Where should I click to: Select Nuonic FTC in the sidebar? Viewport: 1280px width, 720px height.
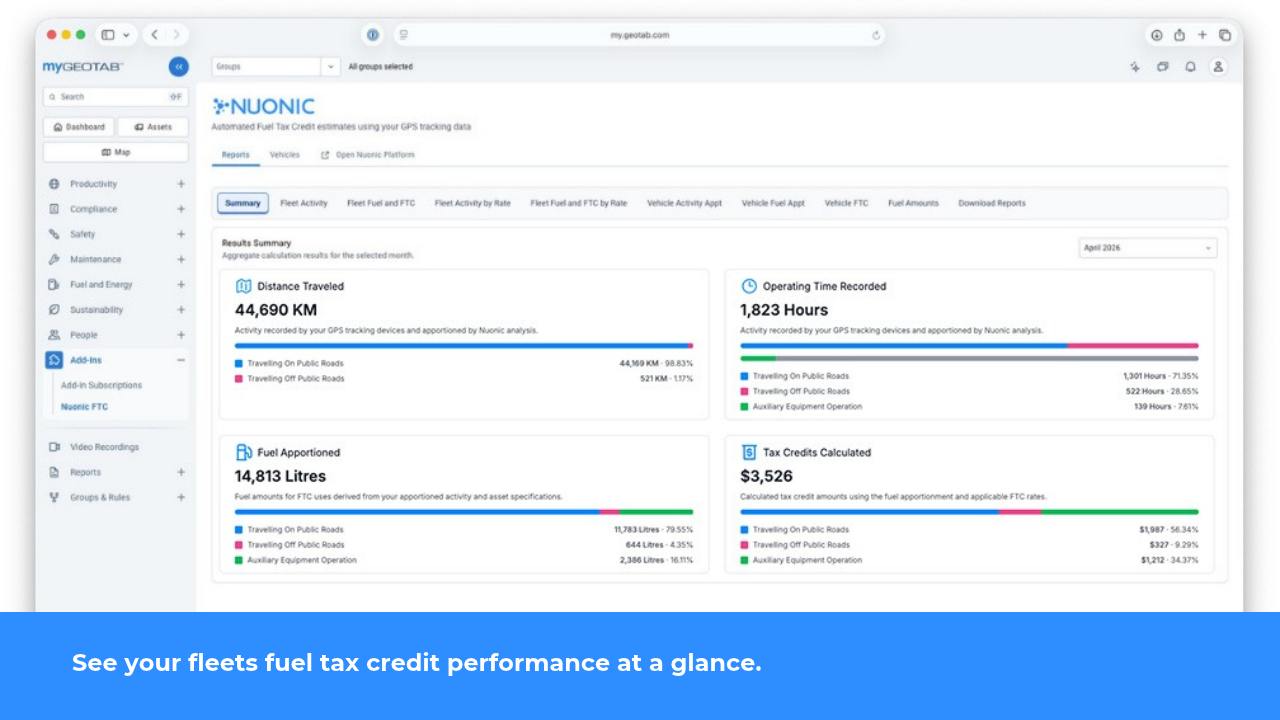(x=84, y=407)
